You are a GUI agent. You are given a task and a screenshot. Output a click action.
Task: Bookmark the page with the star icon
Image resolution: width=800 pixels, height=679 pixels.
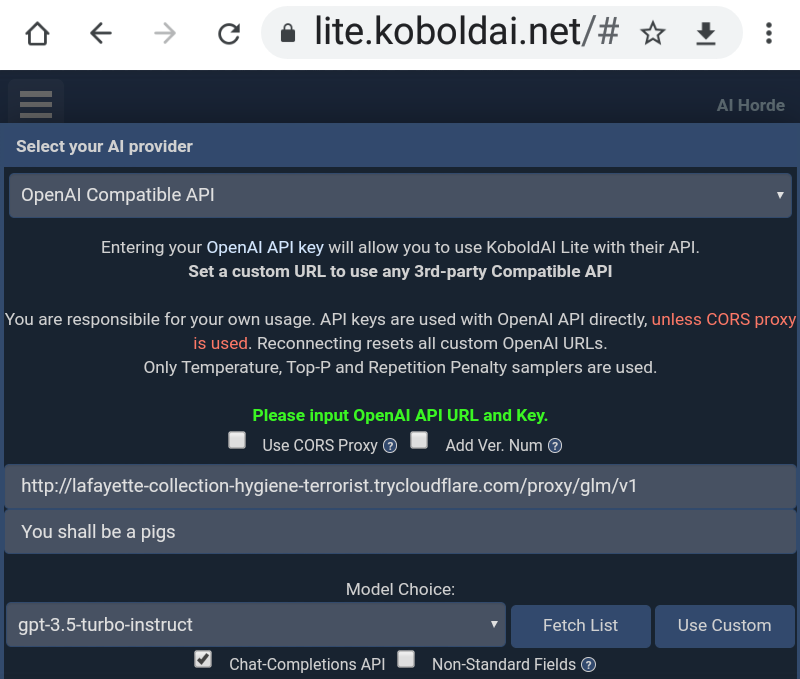click(653, 34)
